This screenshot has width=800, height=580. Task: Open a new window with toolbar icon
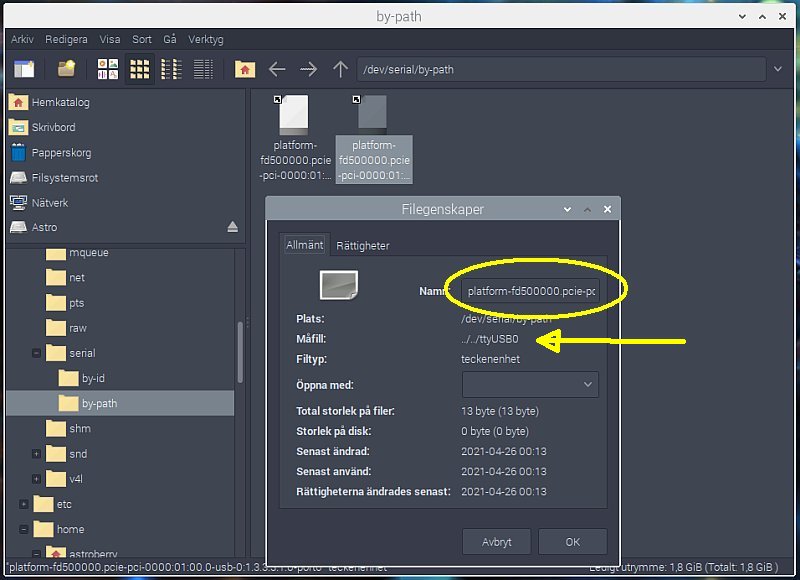23,68
